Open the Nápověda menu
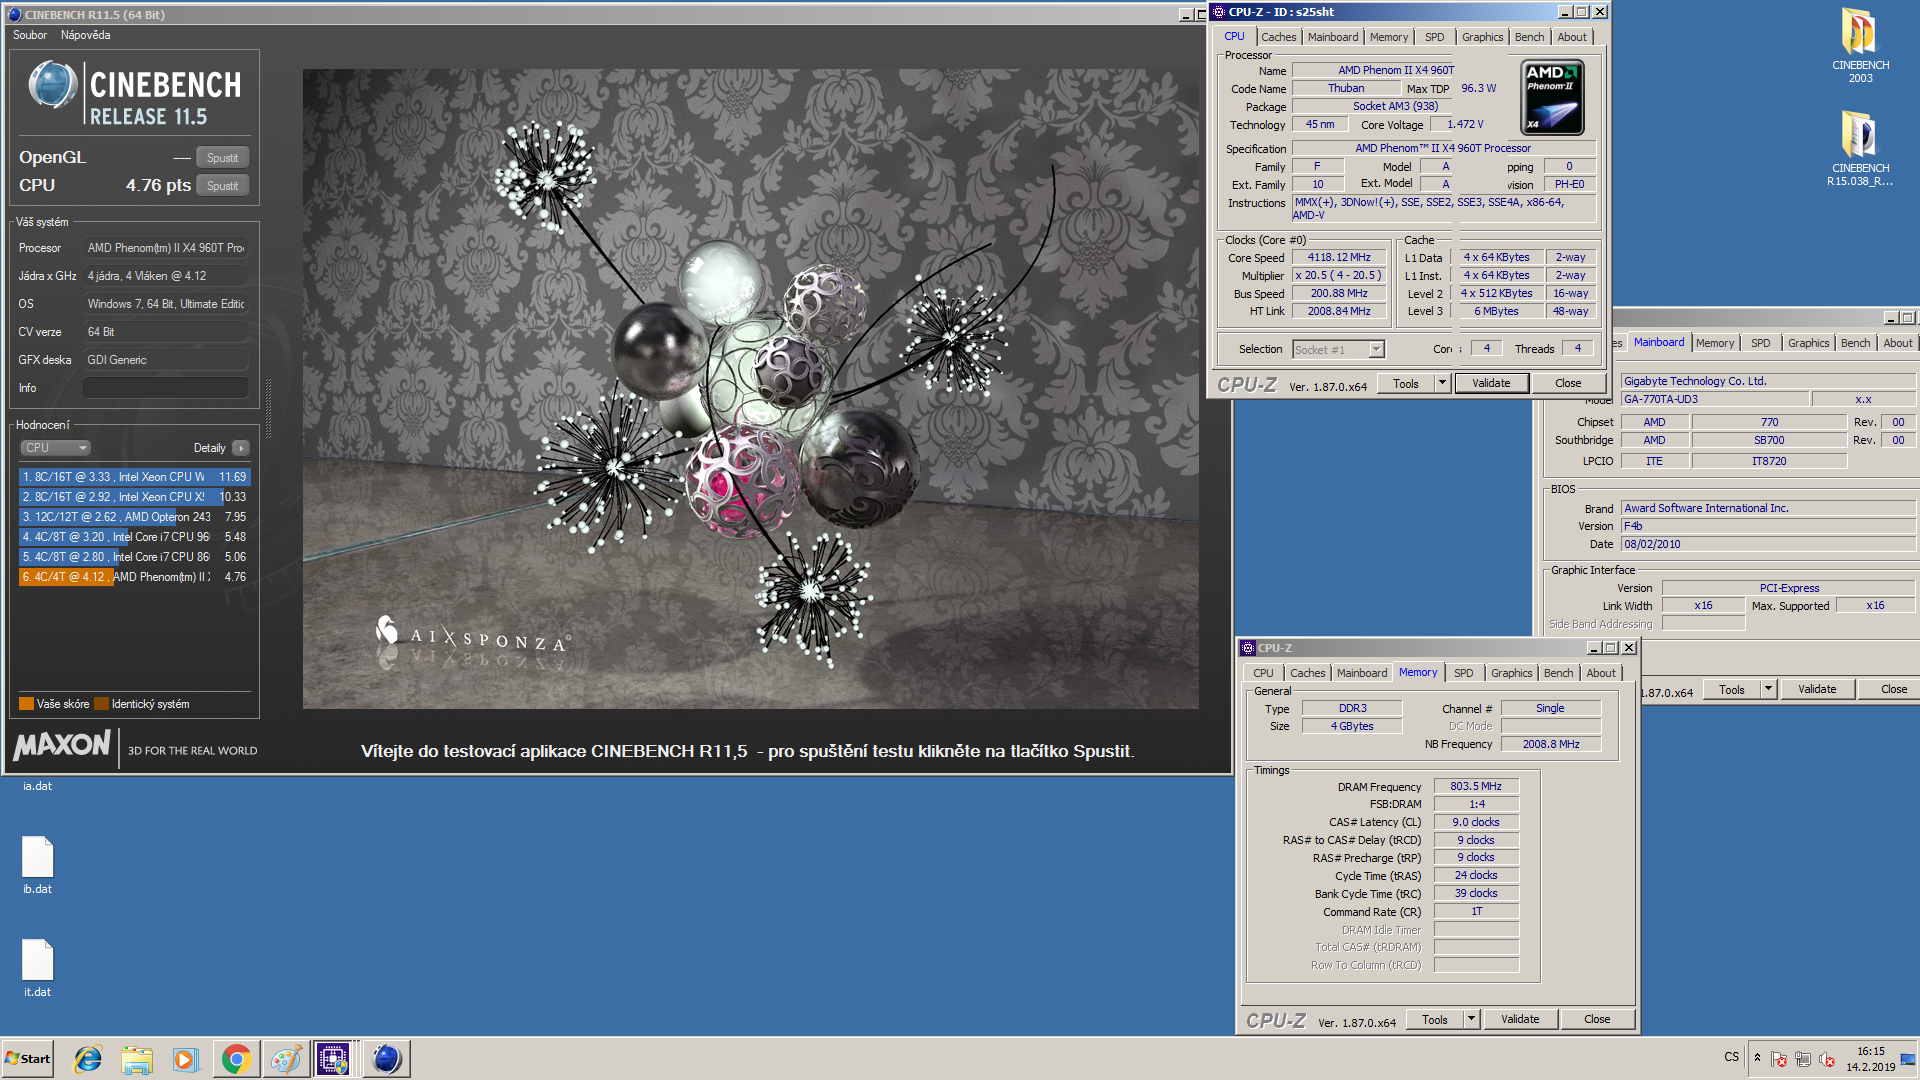Image resolution: width=1920 pixels, height=1080 pixels. pyautogui.click(x=85, y=35)
